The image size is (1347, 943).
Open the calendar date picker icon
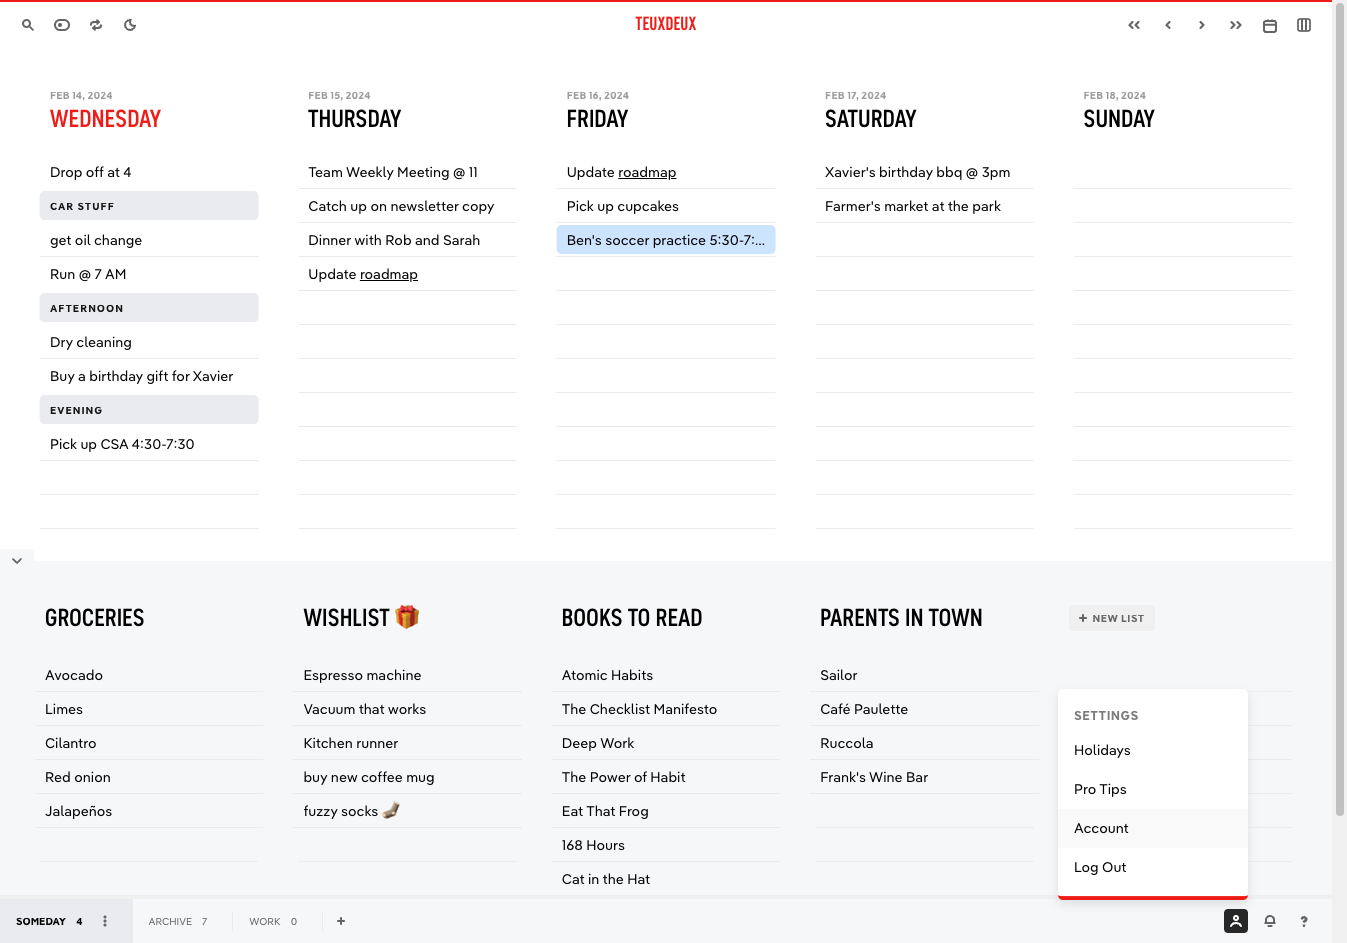click(1270, 25)
